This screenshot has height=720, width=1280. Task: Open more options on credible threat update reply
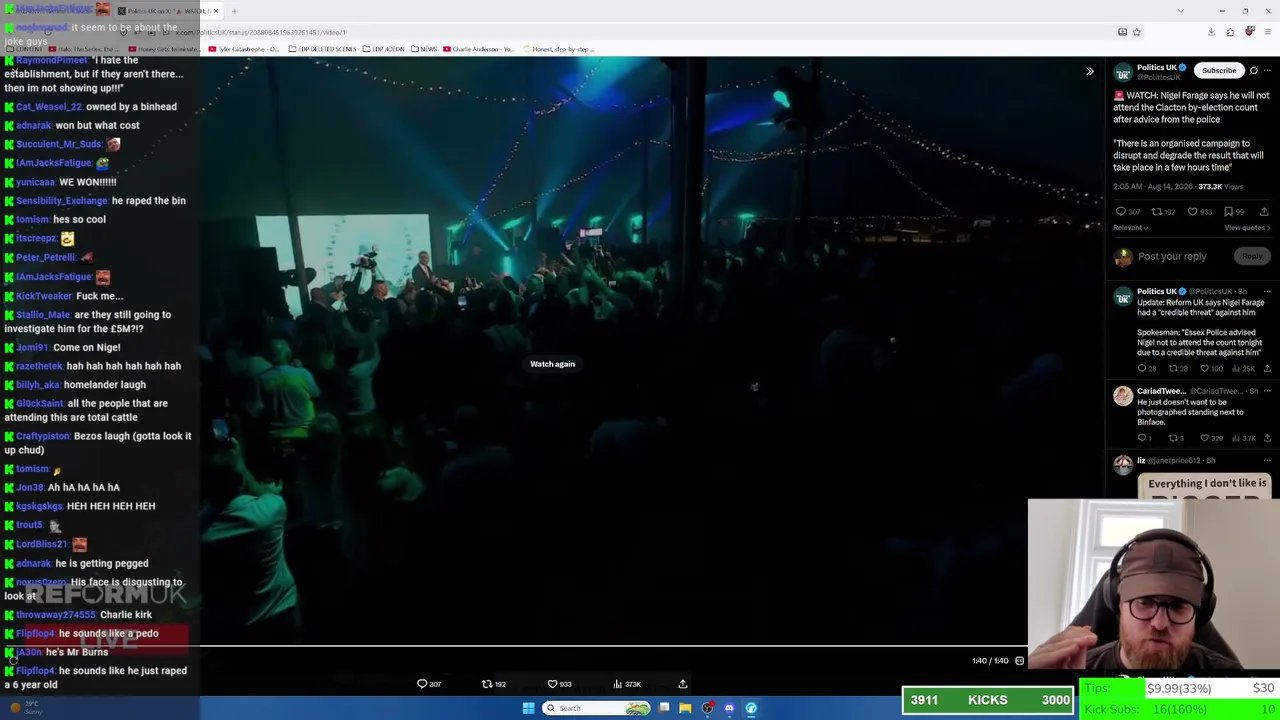(x=1267, y=292)
